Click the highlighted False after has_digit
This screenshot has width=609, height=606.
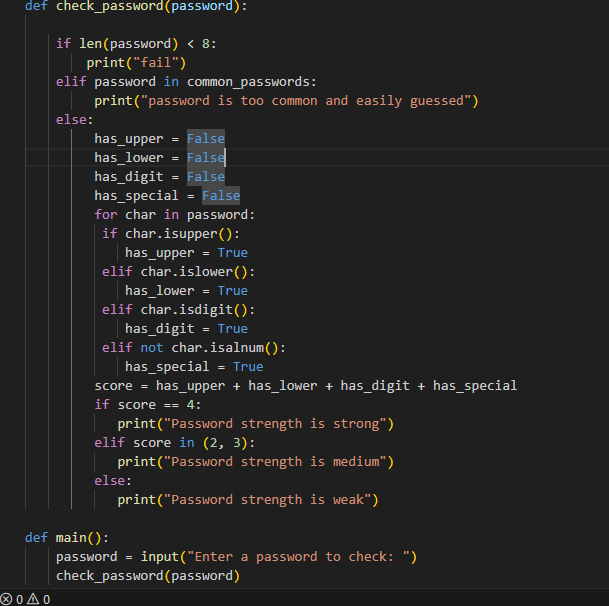tap(206, 177)
